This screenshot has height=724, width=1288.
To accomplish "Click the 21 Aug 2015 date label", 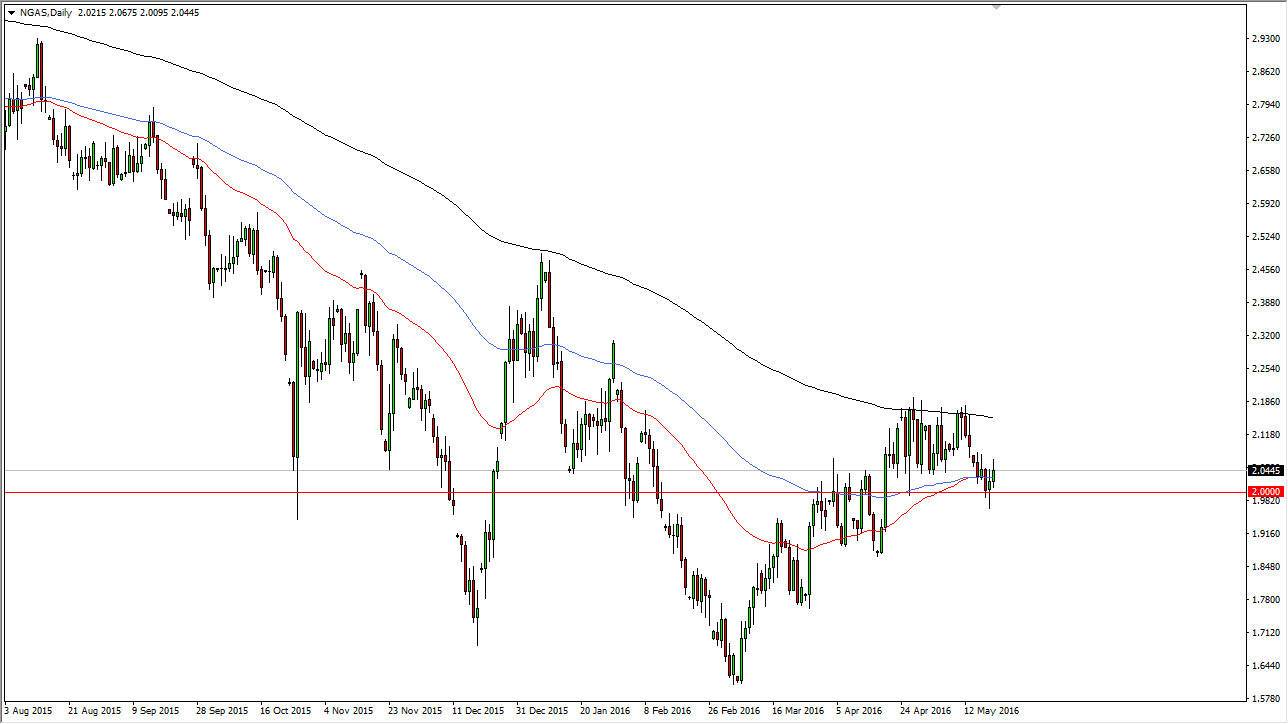I will [93, 711].
